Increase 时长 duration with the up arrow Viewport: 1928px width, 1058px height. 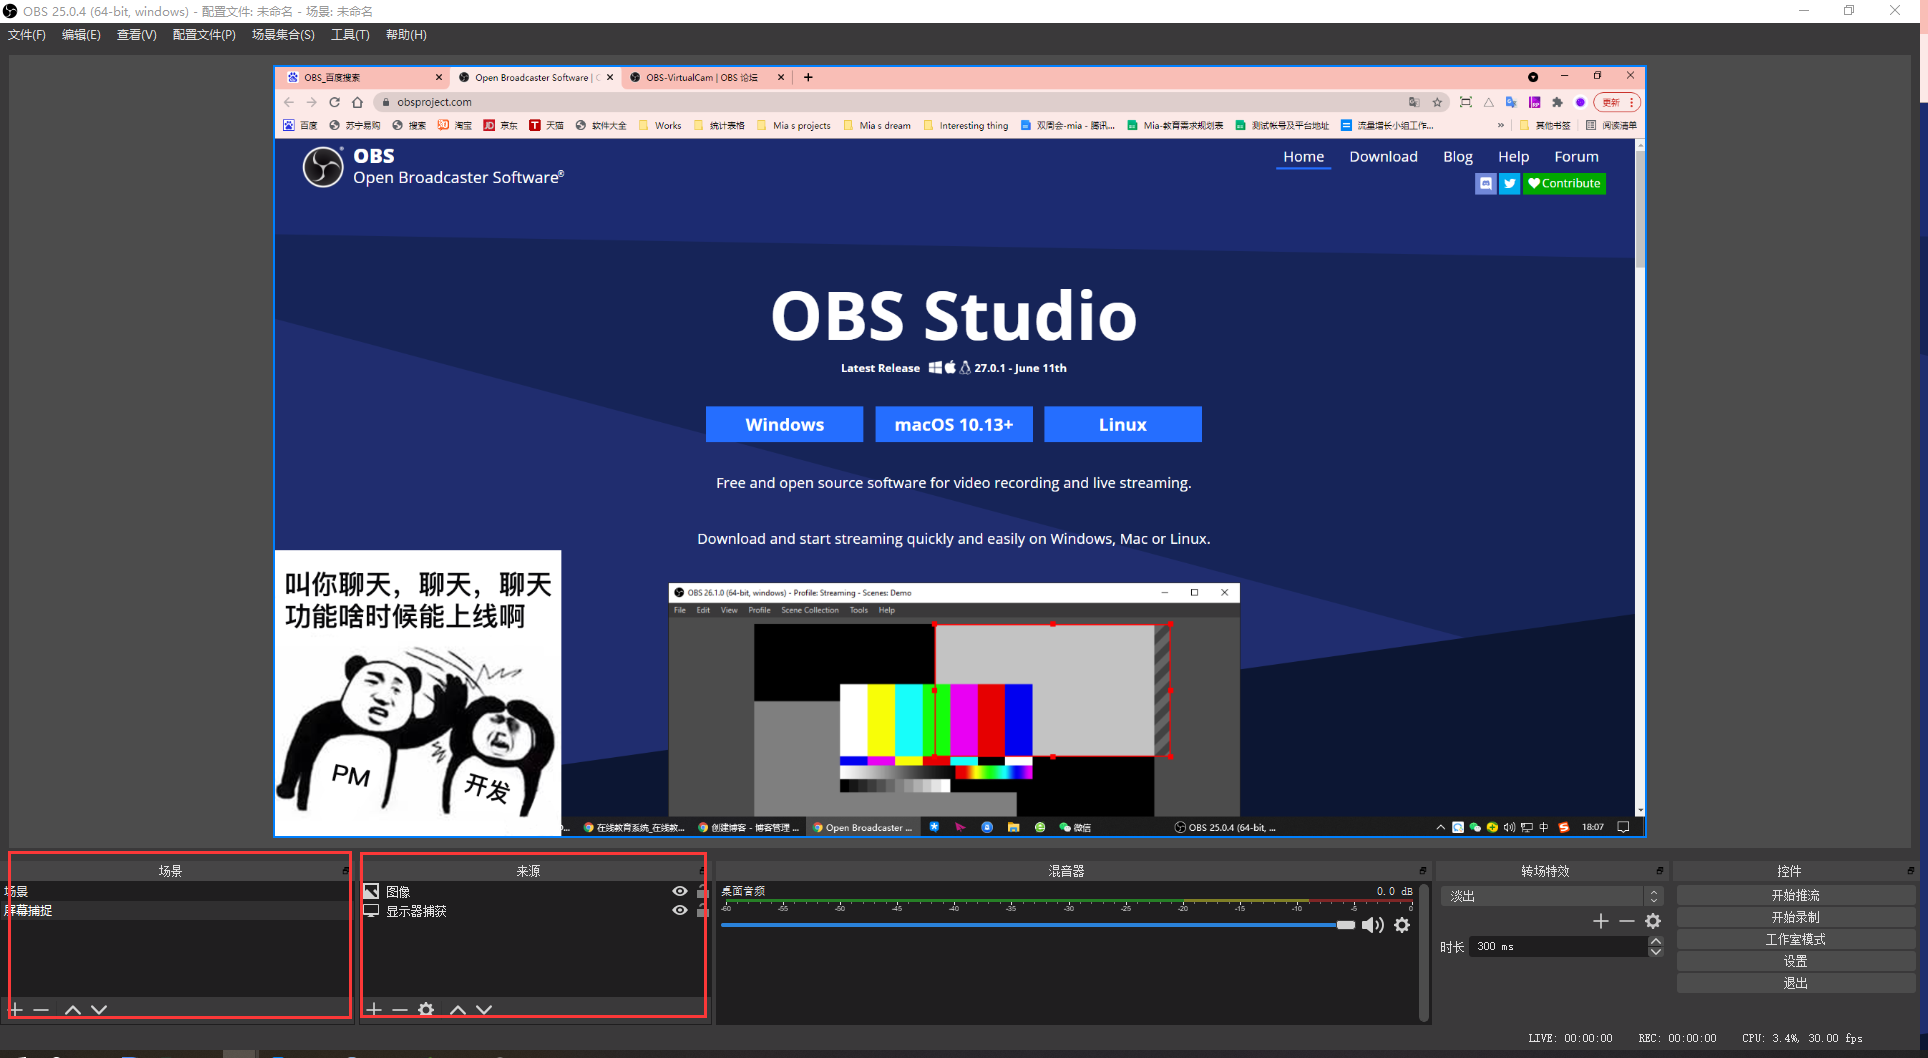coord(1656,941)
